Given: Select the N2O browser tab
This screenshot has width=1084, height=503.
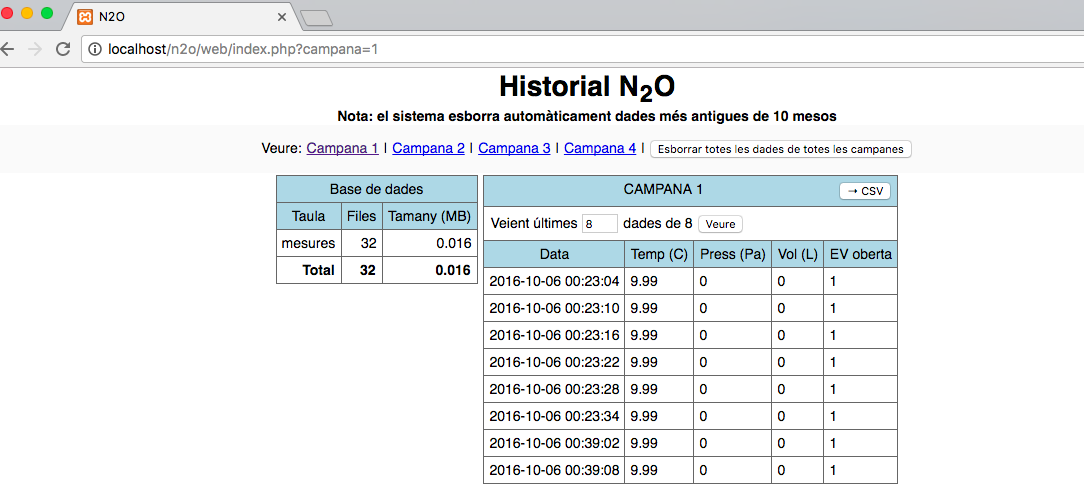Looking at the screenshot, I should 180,17.
